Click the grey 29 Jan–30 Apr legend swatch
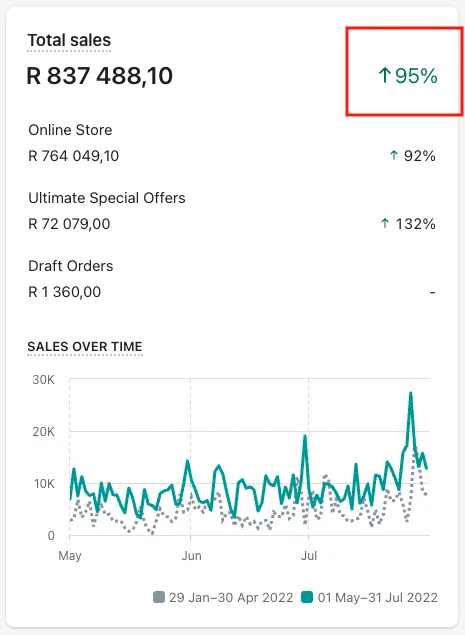This screenshot has width=465, height=635. coord(159,597)
